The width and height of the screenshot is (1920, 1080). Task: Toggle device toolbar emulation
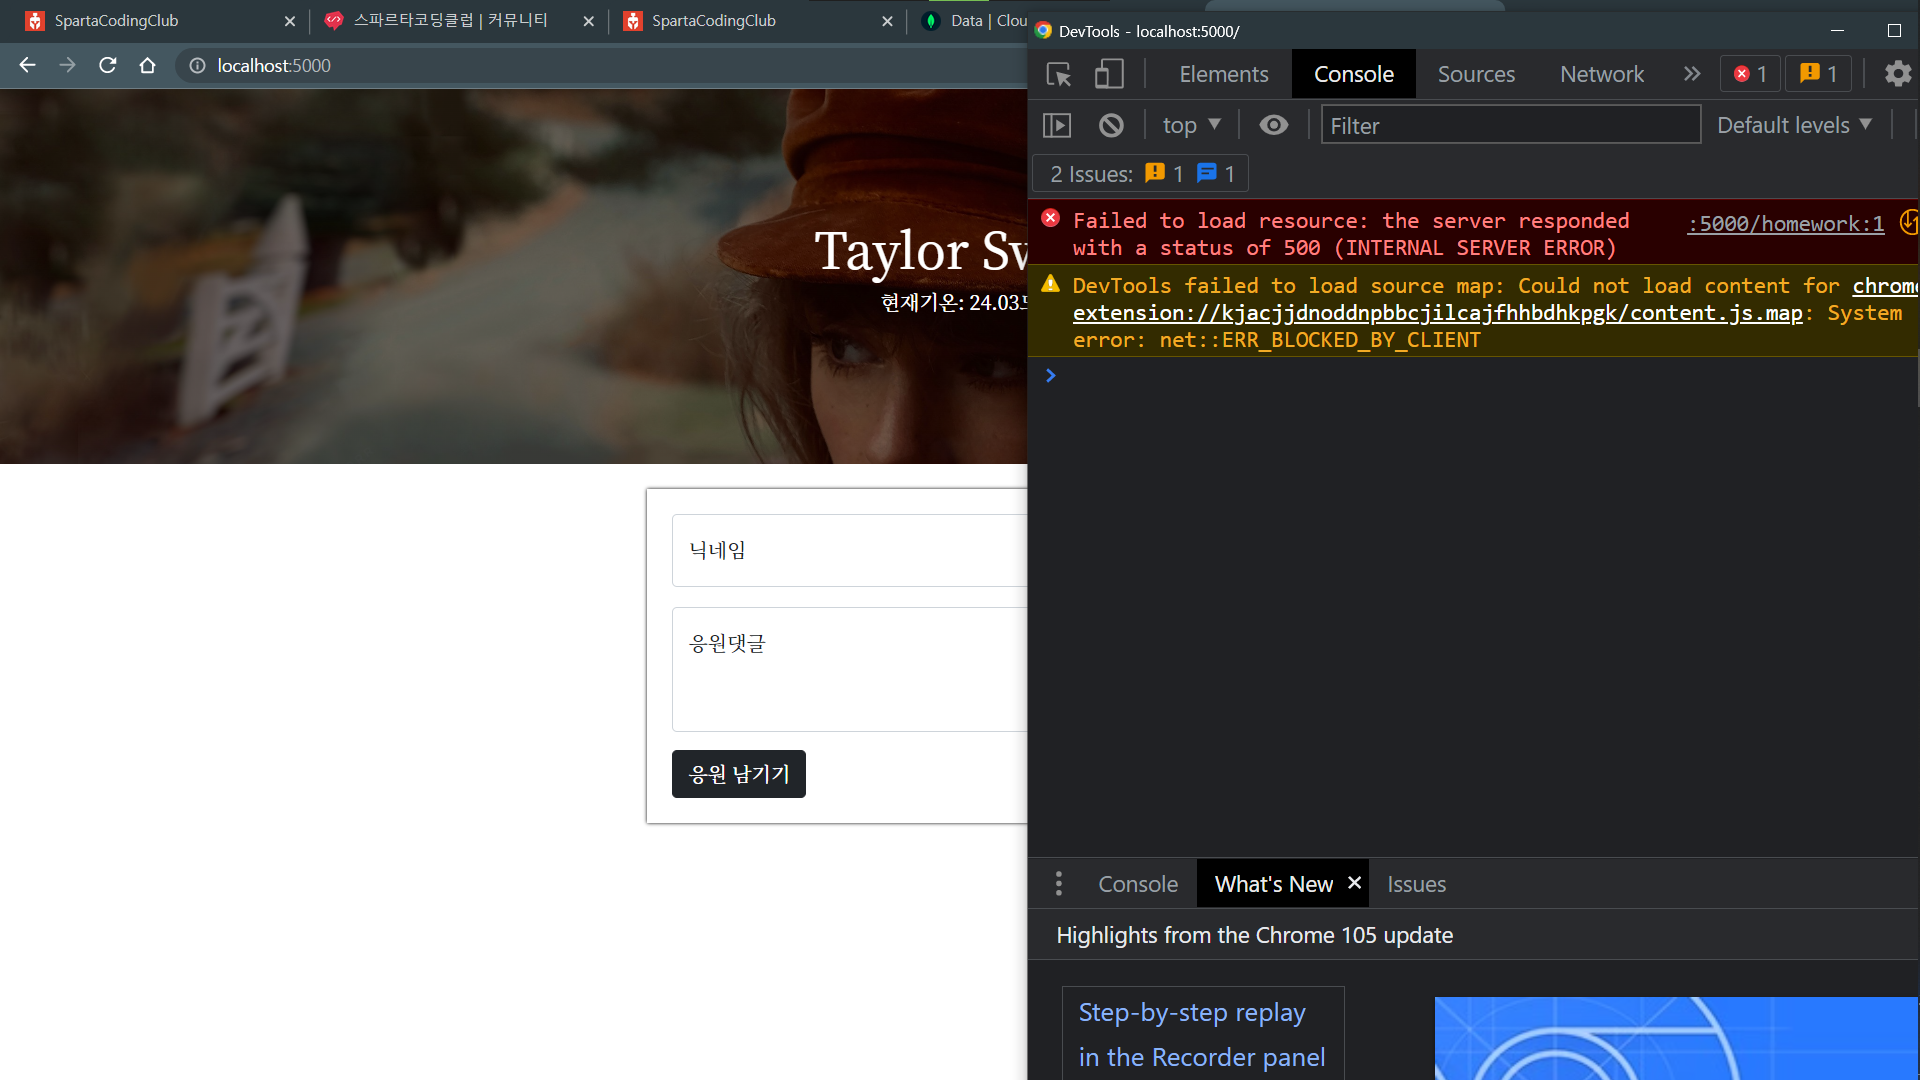[x=1108, y=74]
